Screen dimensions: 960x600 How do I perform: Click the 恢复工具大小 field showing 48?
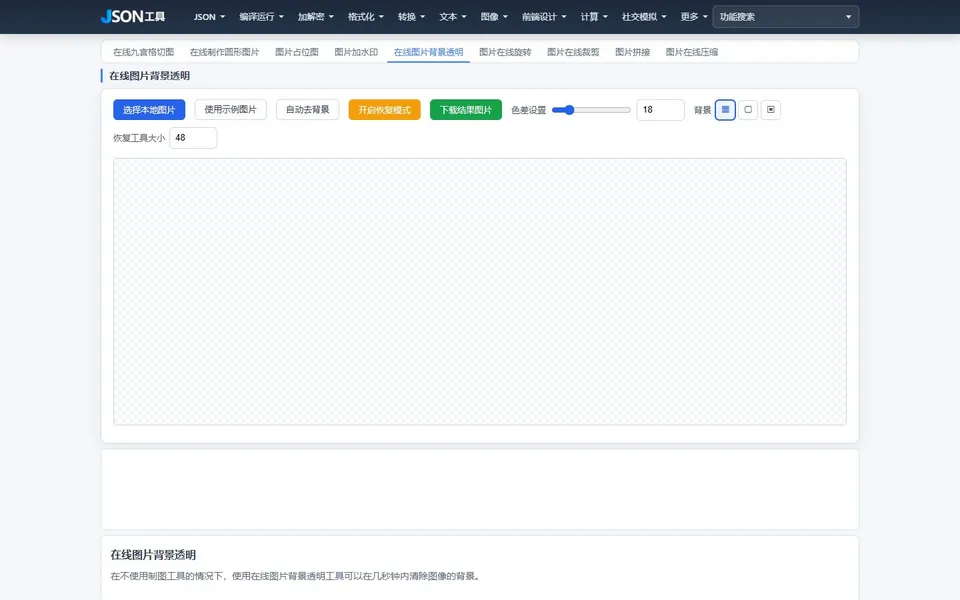click(x=193, y=138)
